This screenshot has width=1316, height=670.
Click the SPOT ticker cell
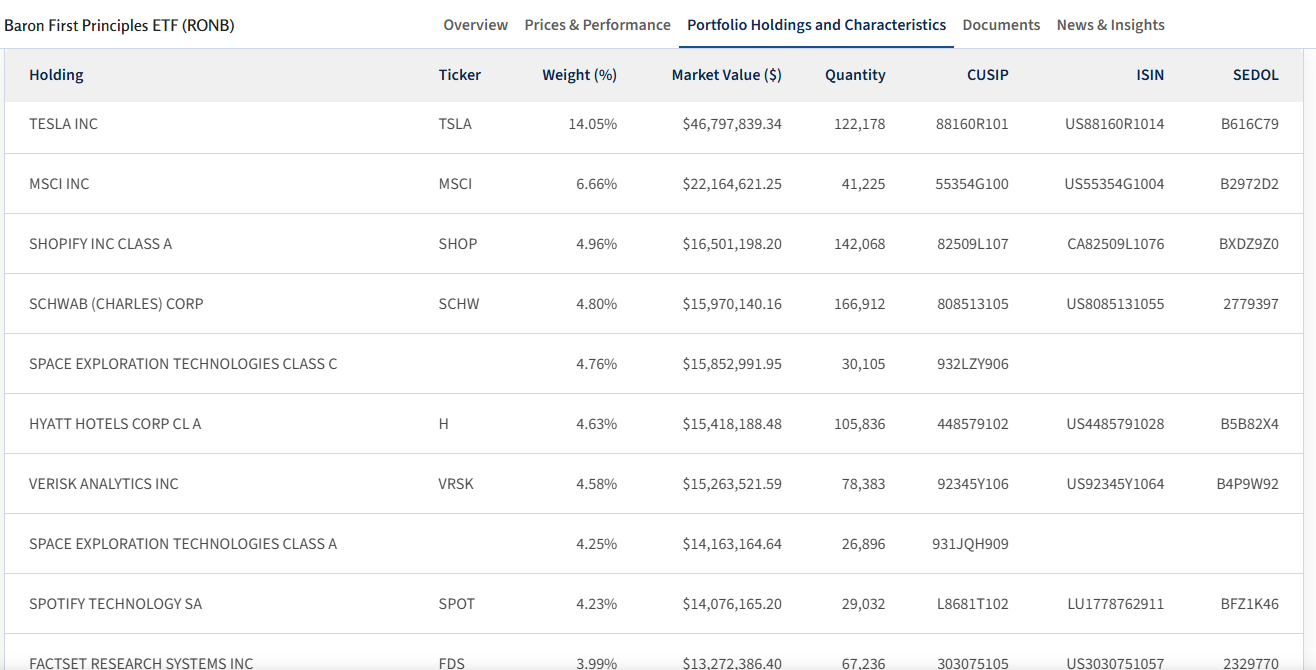pos(457,604)
